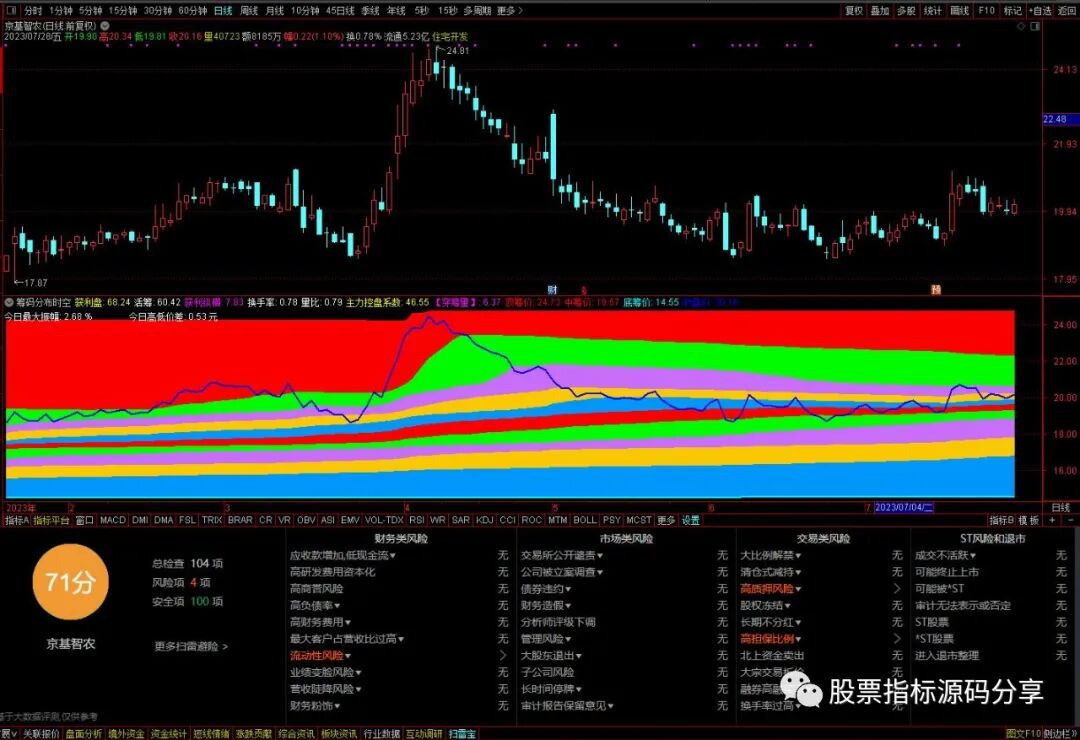
Task: Open the 扫雷宝 bottom tab
Action: pos(462,734)
